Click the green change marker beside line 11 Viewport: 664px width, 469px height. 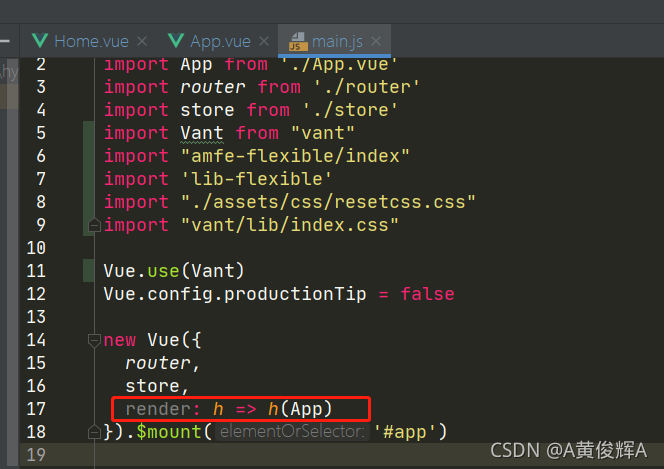tap(89, 271)
